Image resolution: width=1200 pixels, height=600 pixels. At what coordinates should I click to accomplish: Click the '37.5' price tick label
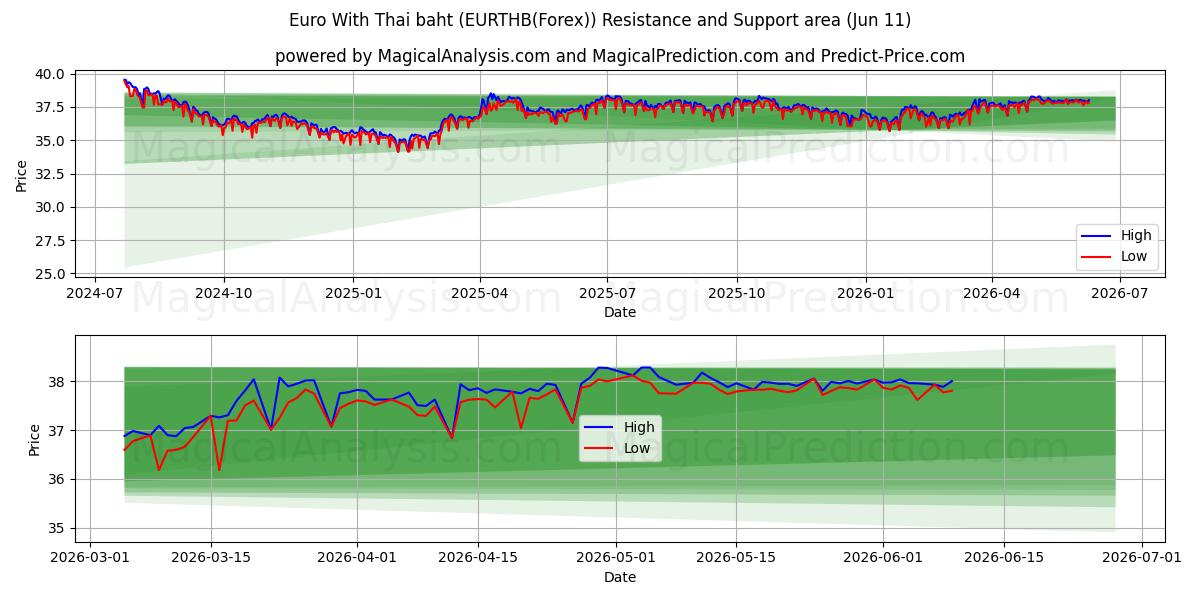point(52,107)
